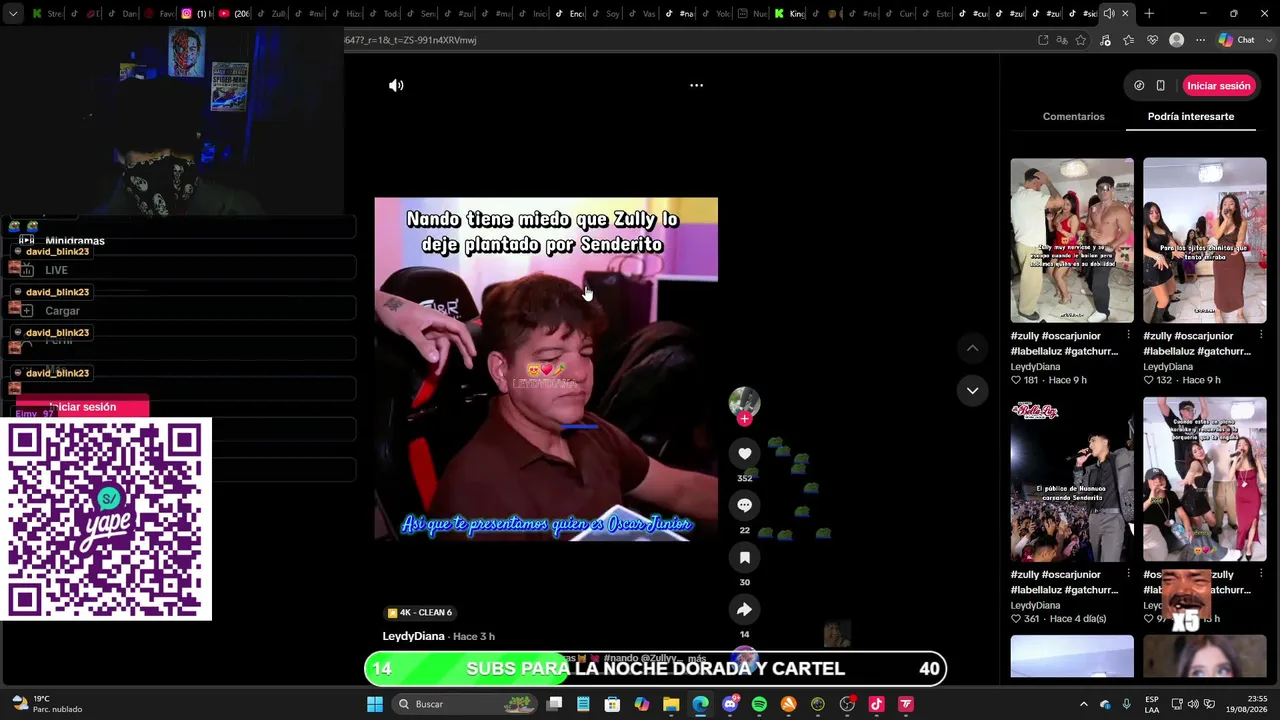Open the video's three-dot options menu
Image resolution: width=1280 pixels, height=720 pixels.
click(x=696, y=86)
